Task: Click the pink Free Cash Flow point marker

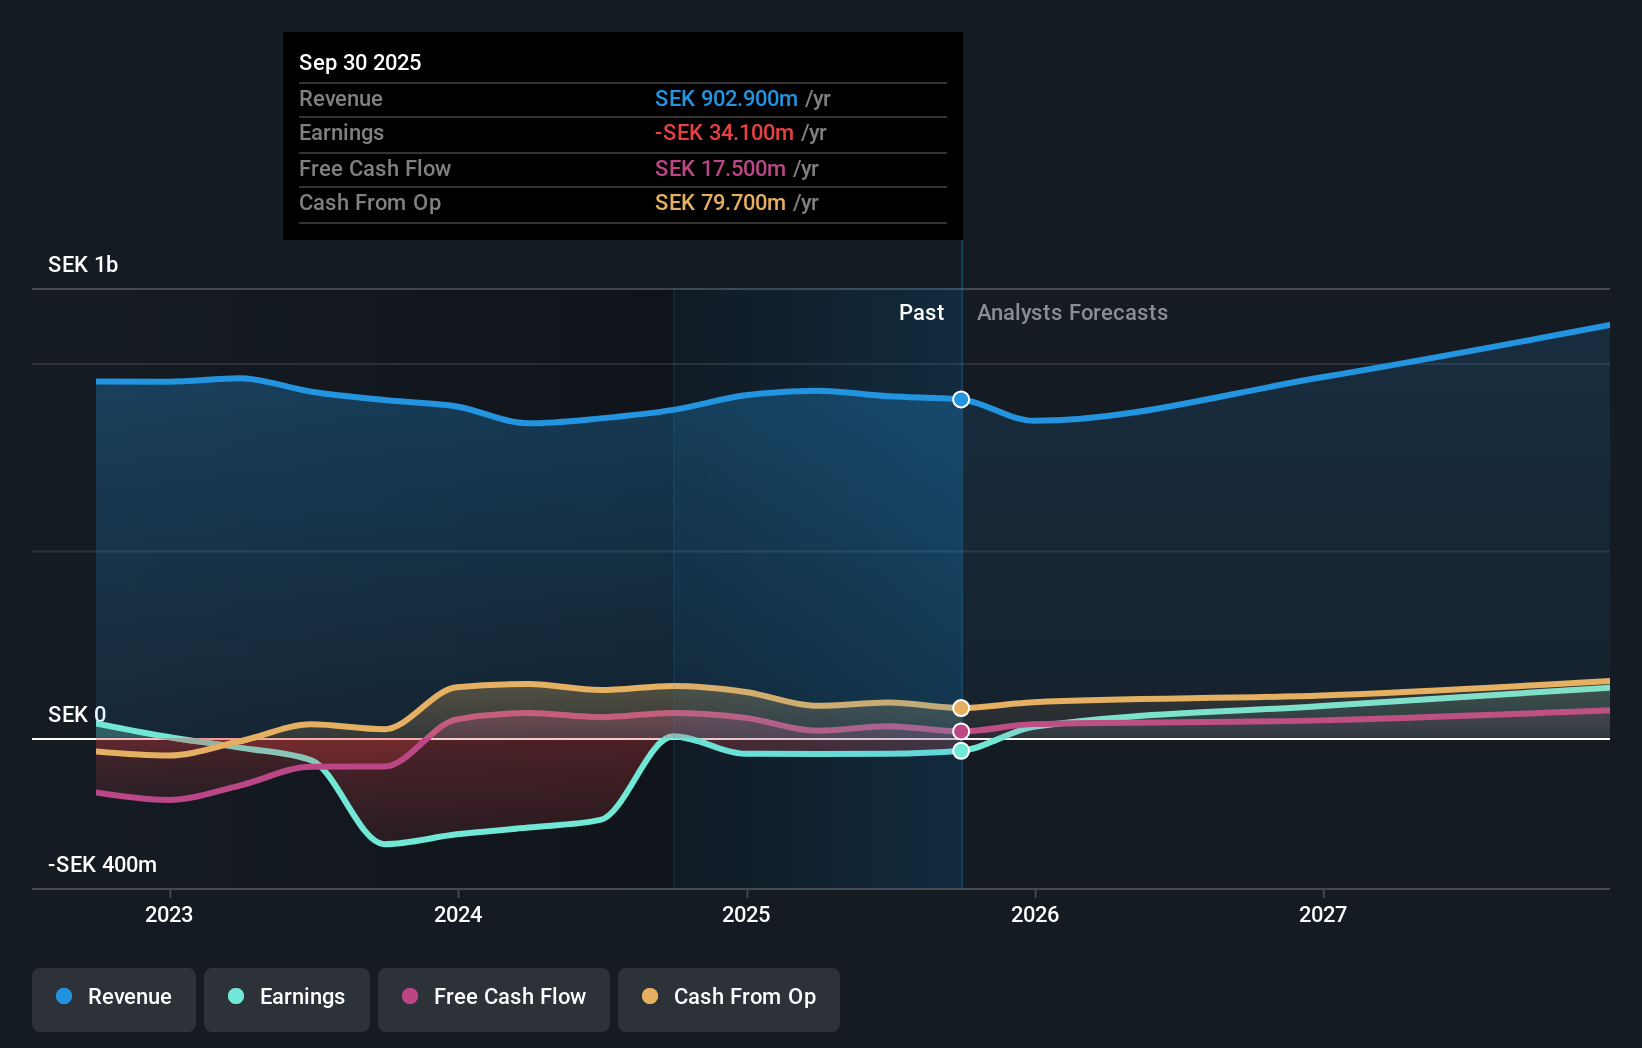Action: tap(961, 731)
